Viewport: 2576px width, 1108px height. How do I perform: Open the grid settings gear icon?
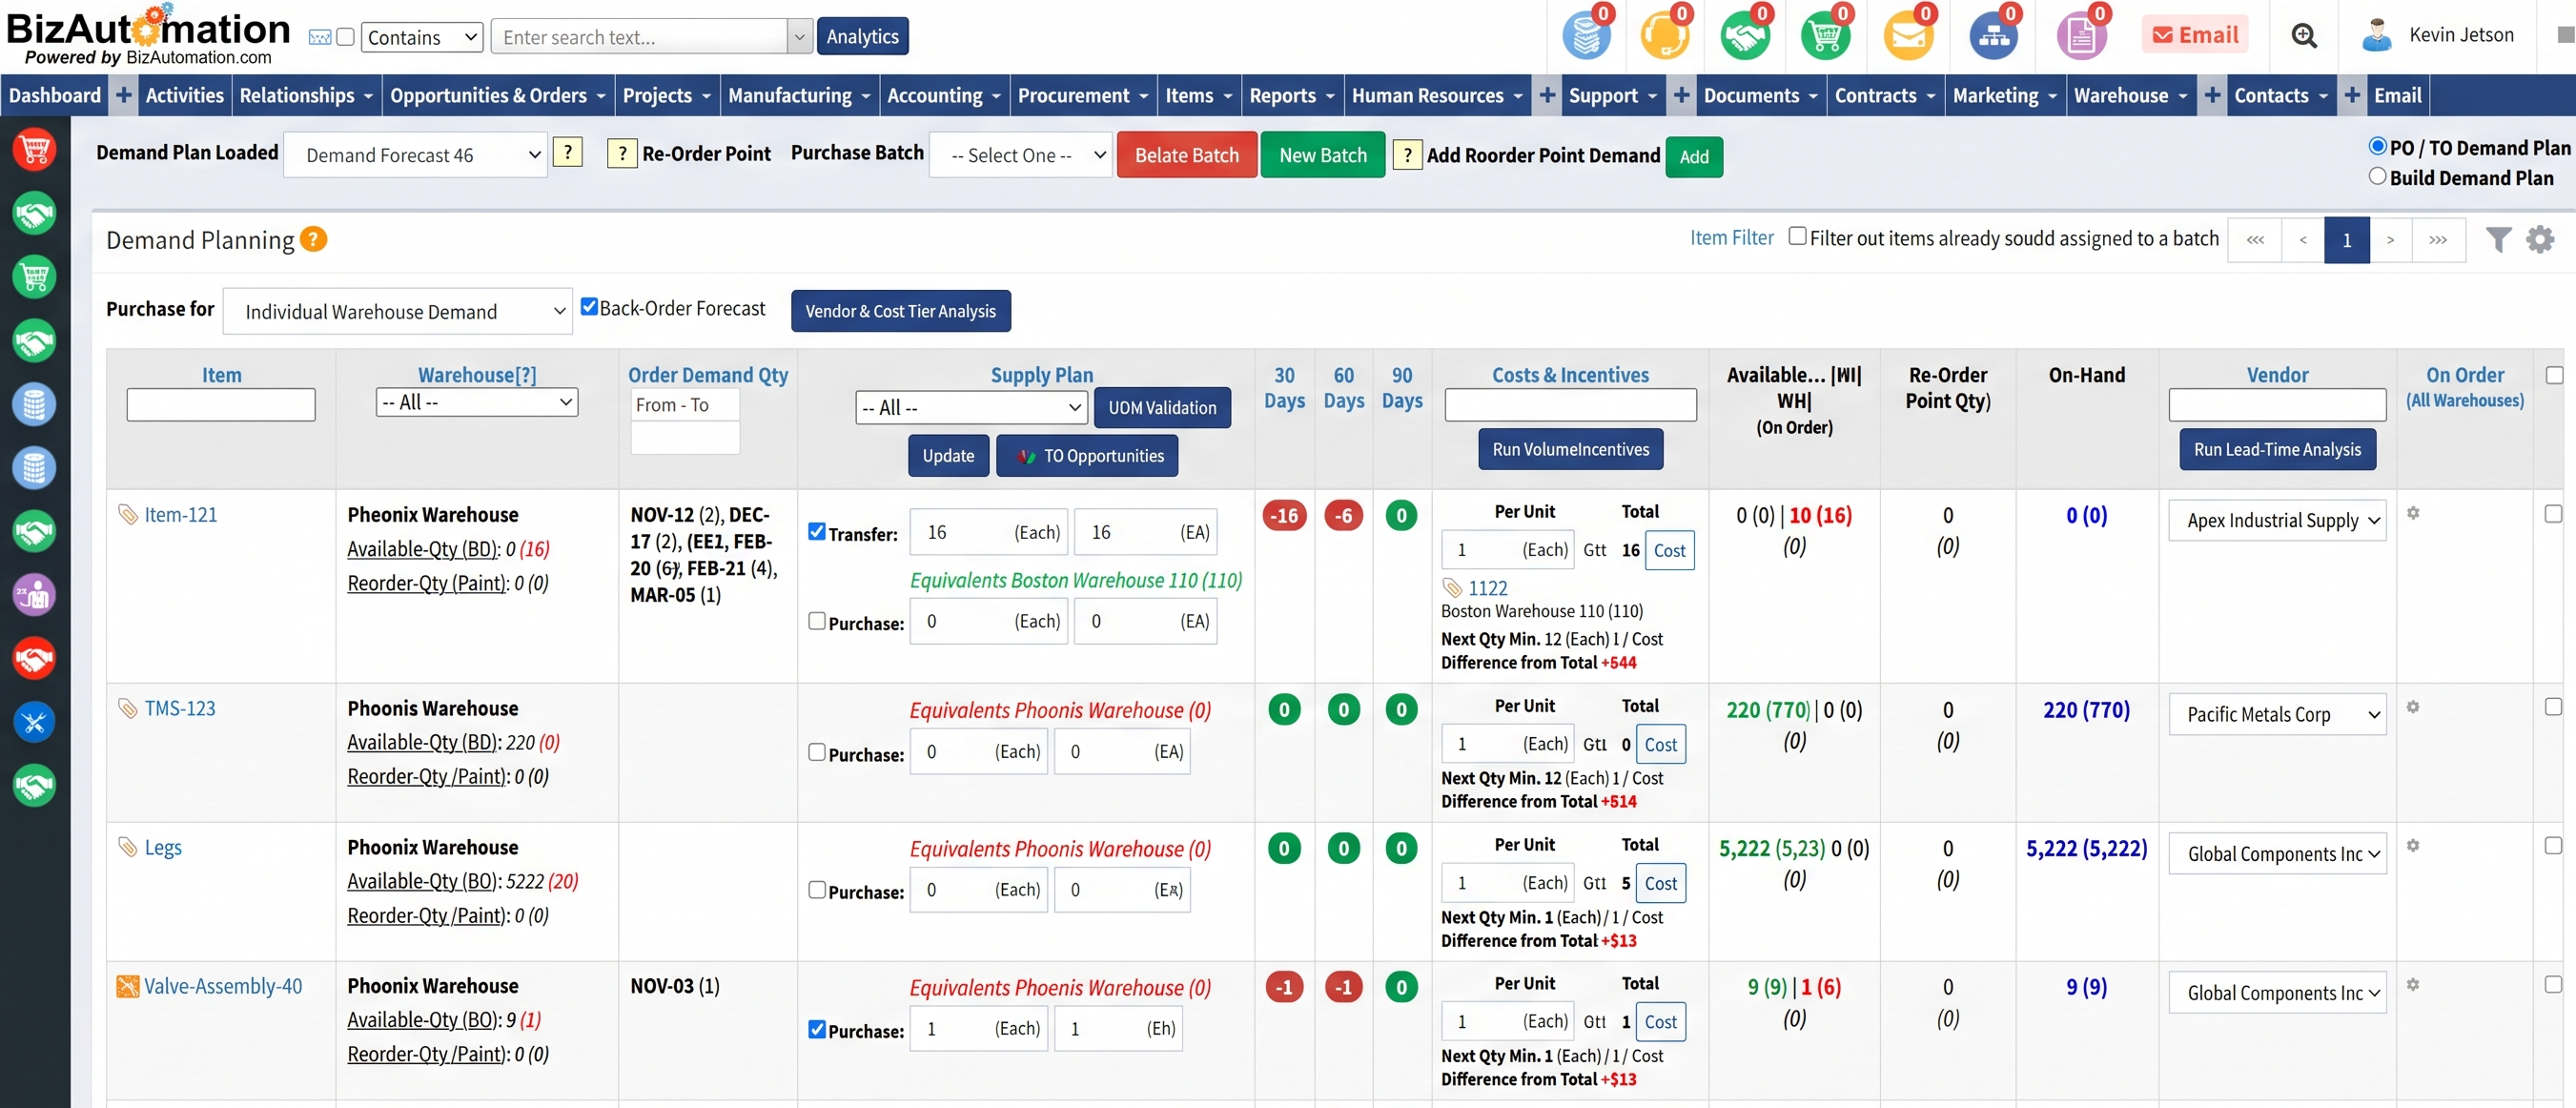[2540, 240]
